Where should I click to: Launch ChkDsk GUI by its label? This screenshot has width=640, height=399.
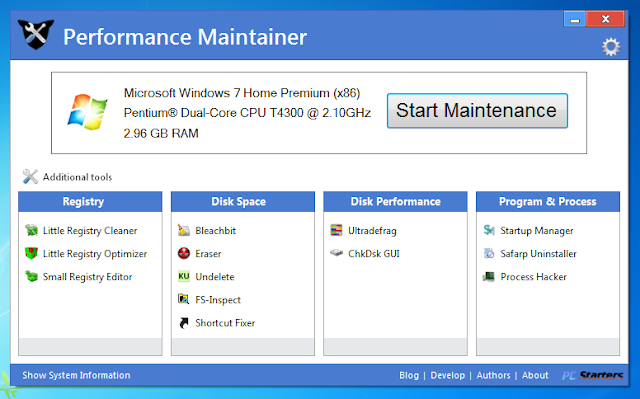point(373,254)
